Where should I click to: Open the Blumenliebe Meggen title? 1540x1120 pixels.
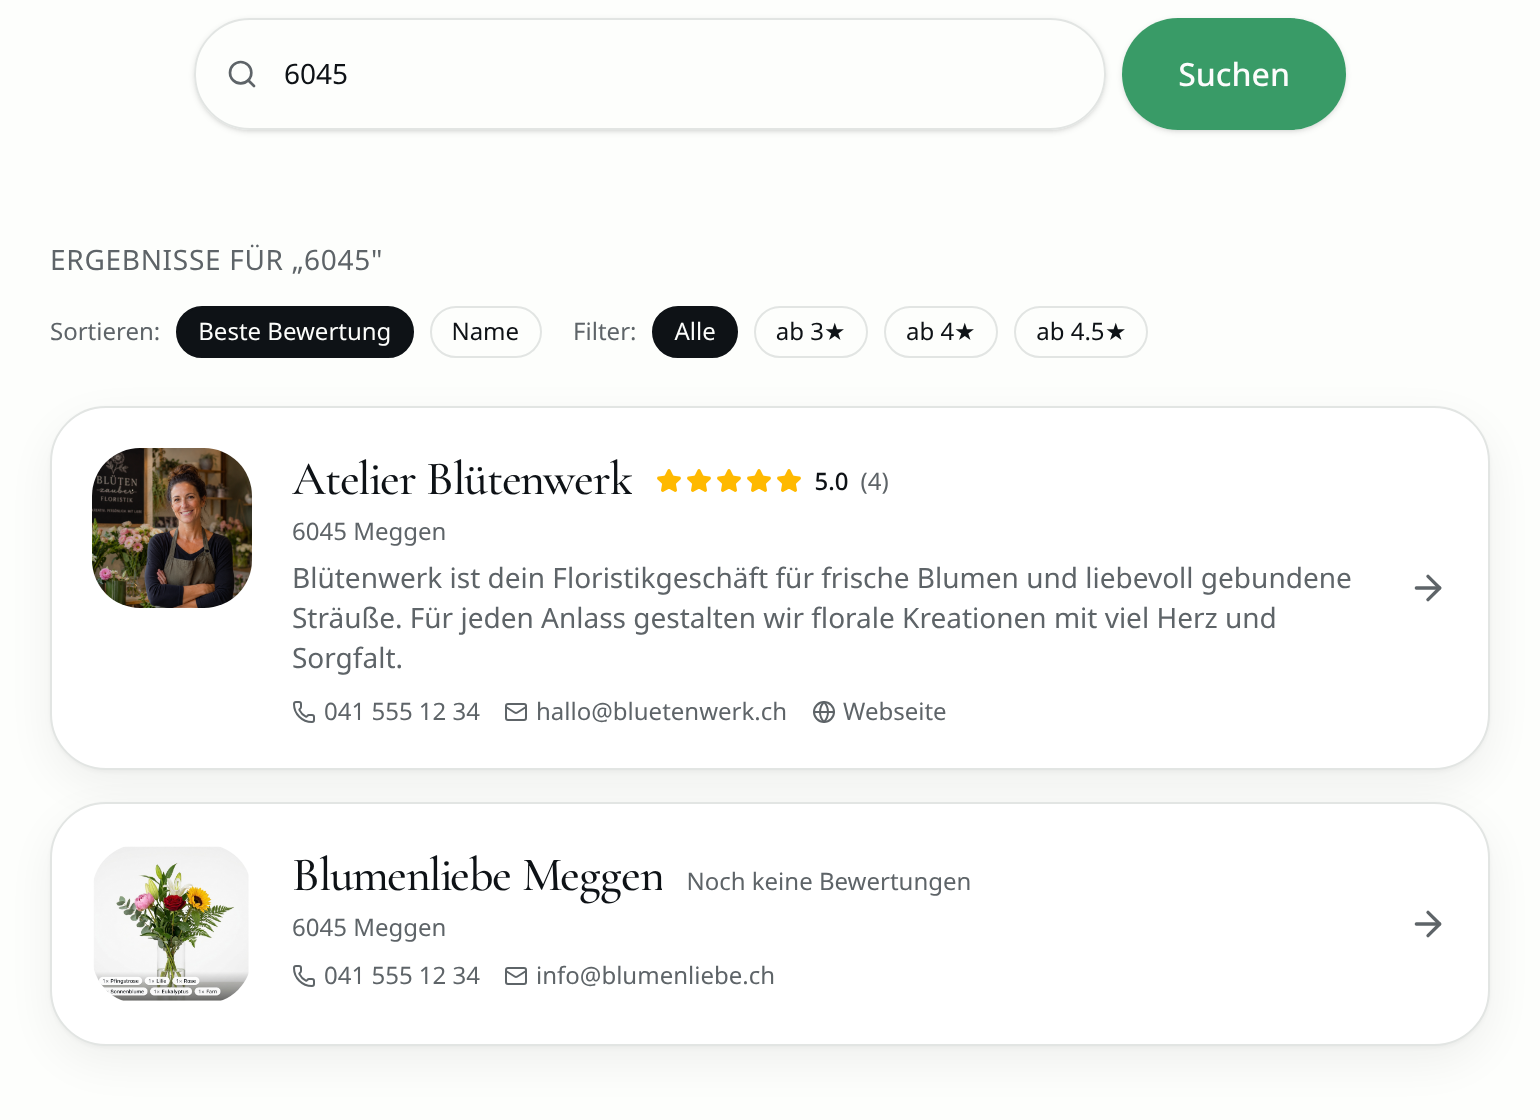tap(478, 876)
